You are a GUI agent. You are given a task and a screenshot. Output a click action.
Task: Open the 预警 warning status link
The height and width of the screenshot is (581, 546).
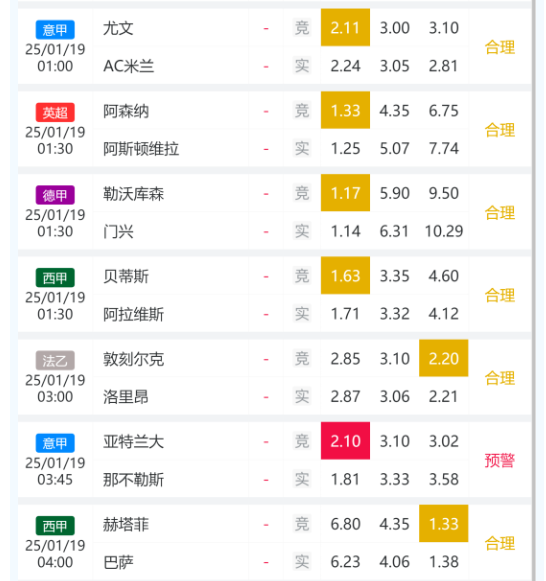tap(500, 461)
